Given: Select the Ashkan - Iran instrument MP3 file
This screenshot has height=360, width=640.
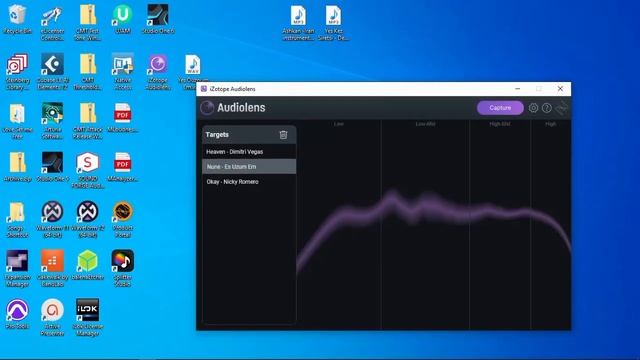Looking at the screenshot, I should (298, 23).
